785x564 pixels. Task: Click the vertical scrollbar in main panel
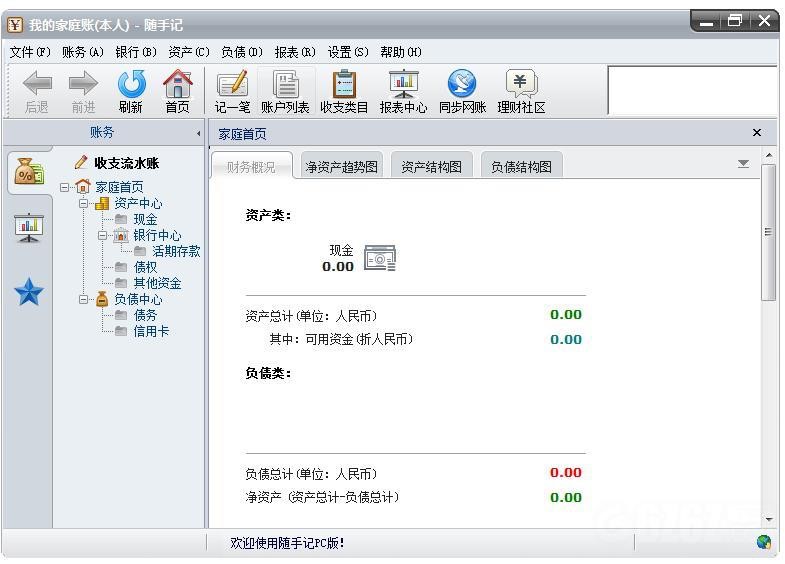(x=768, y=232)
